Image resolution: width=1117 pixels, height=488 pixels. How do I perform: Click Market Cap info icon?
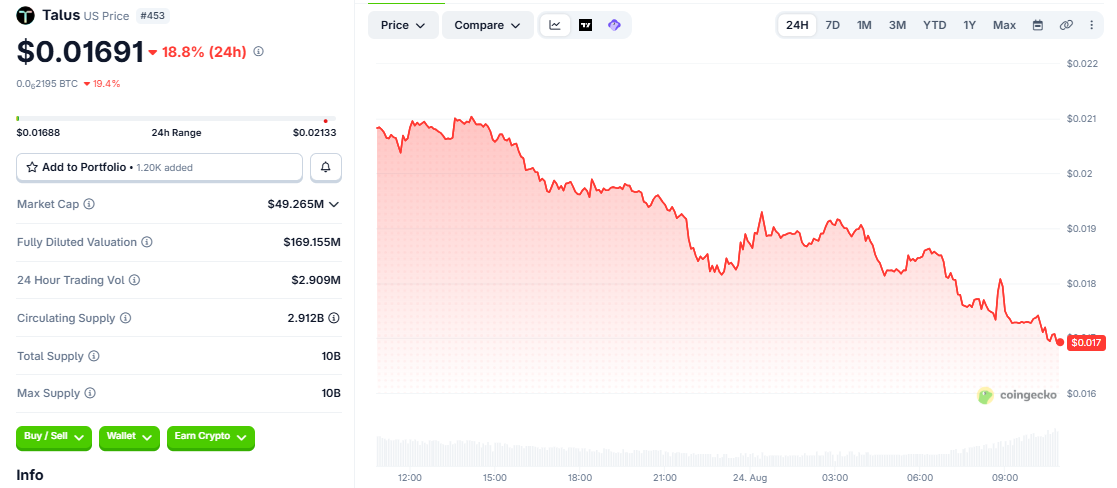coord(89,204)
